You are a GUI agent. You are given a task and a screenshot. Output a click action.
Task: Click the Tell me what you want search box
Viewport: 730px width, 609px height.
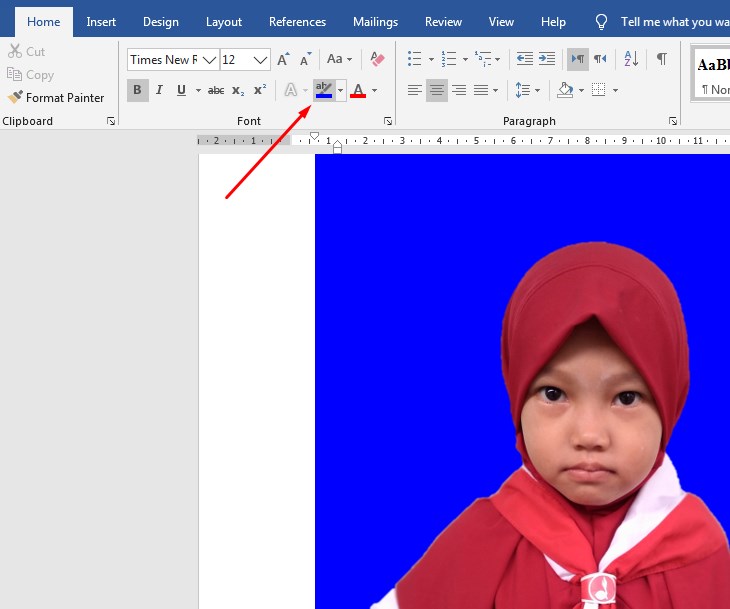[x=675, y=22]
